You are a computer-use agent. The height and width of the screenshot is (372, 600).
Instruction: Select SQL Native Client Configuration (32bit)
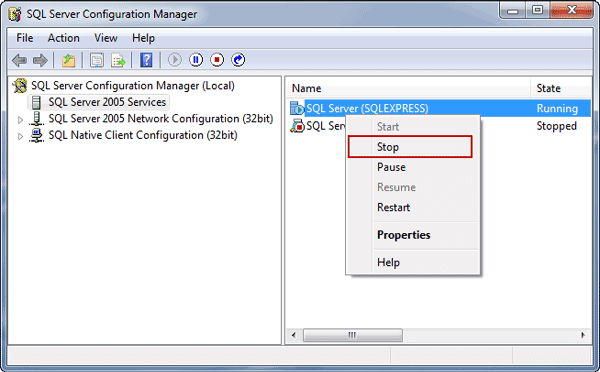pos(143,135)
